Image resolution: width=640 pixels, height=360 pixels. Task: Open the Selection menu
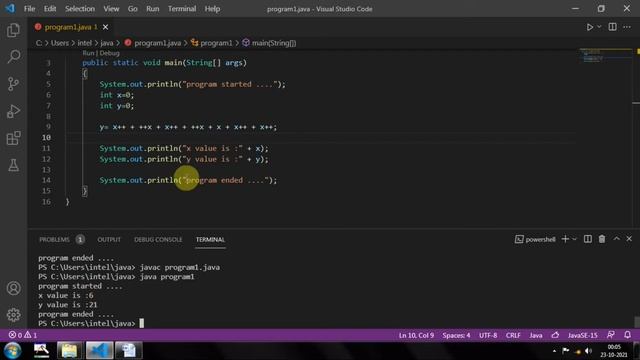pyautogui.click(x=80, y=9)
